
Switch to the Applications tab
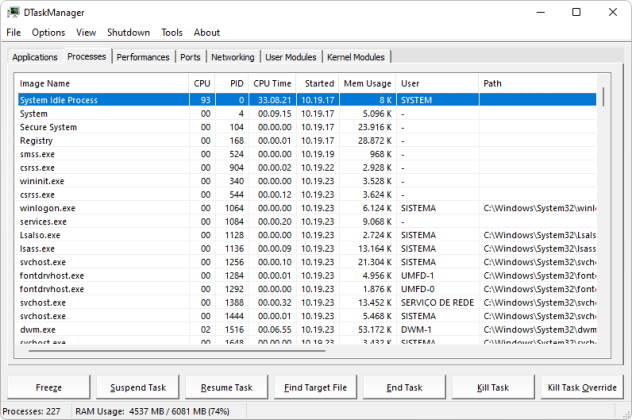pos(35,57)
